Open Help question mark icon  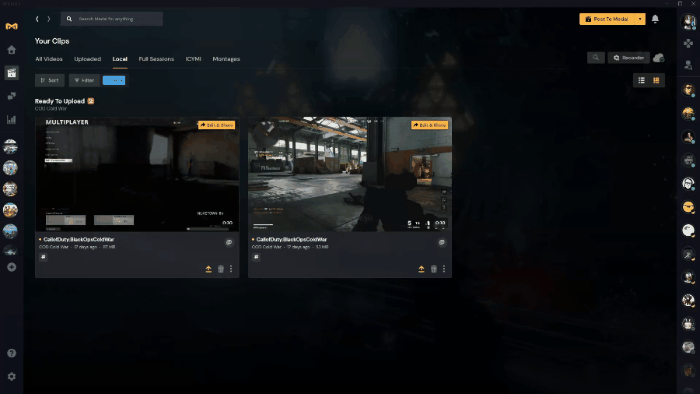[12, 353]
